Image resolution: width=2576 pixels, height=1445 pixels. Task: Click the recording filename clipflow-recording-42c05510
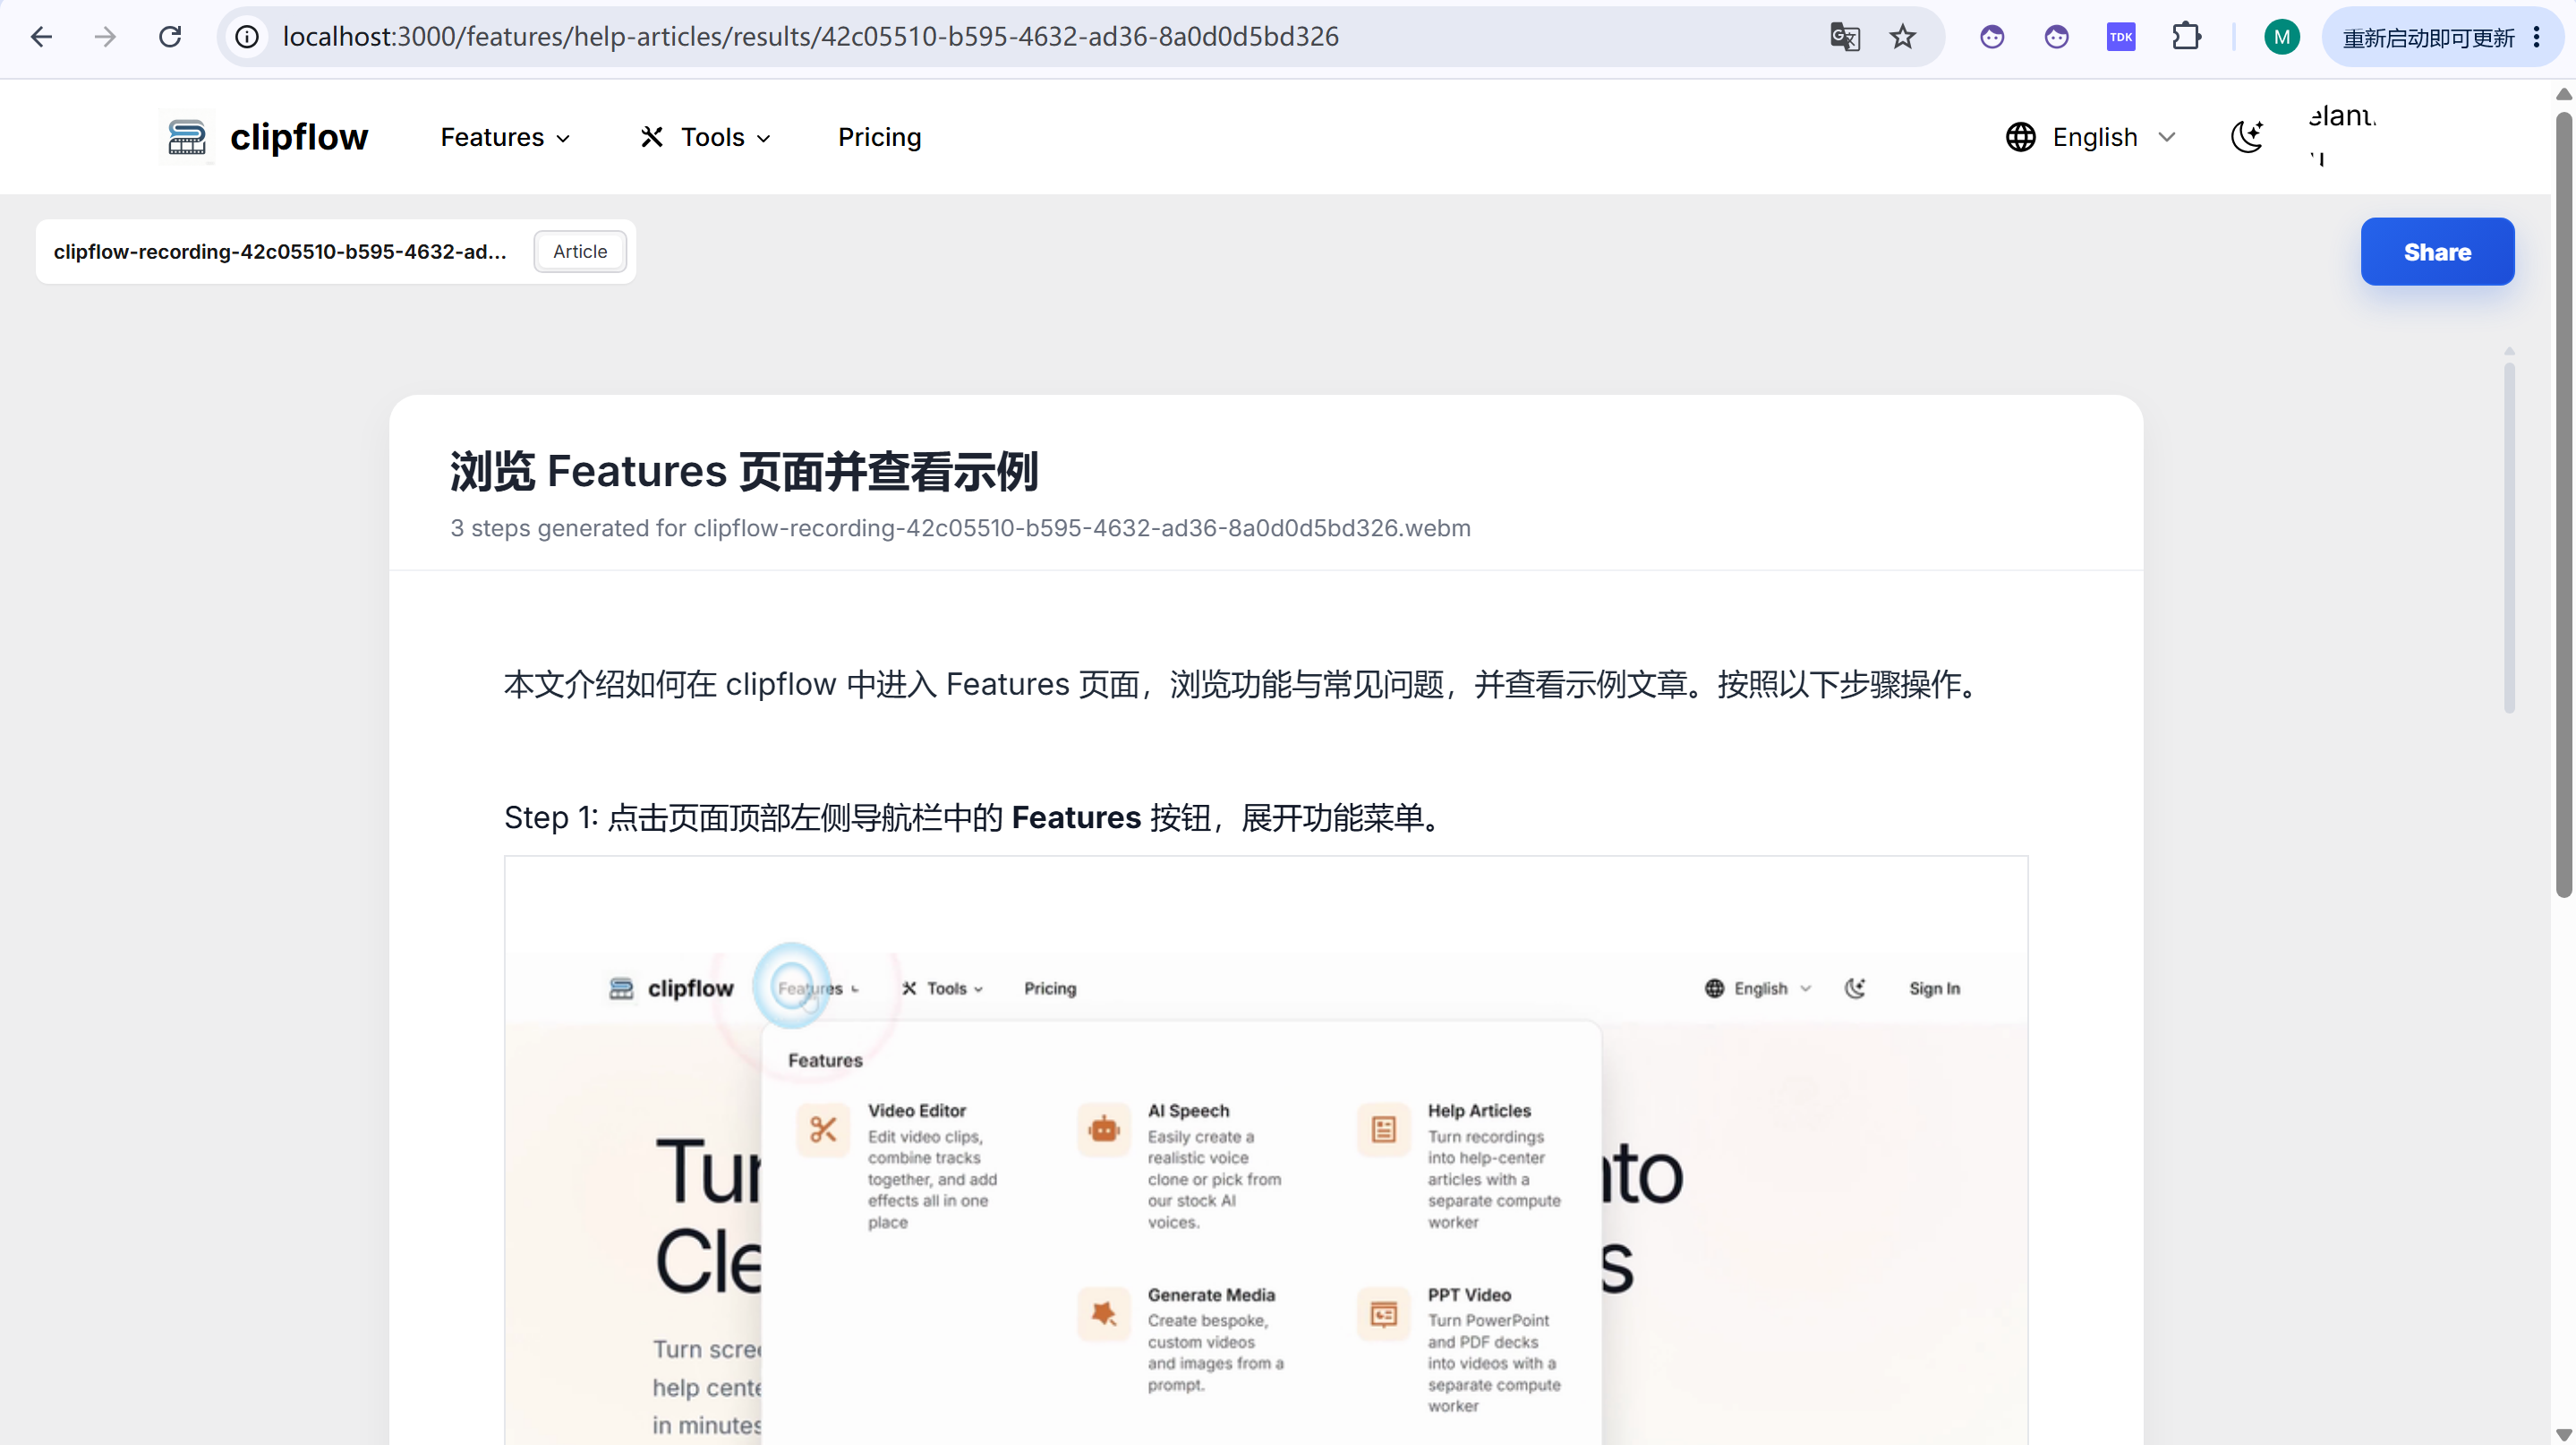(x=280, y=252)
